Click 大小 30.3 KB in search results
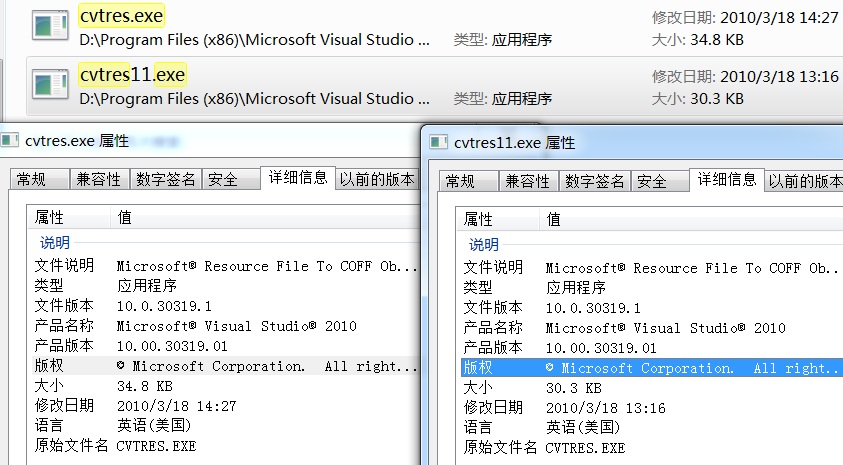 tap(697, 99)
